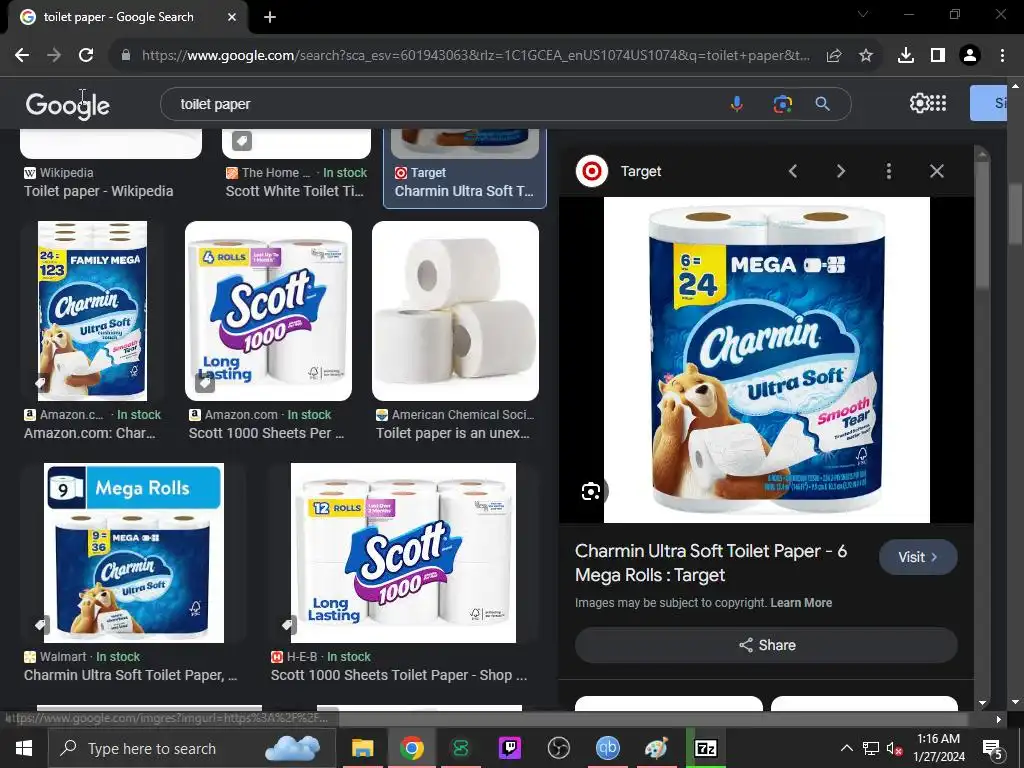The width and height of the screenshot is (1024, 768).
Task: Open the notification center icon
Action: [x=993, y=748]
